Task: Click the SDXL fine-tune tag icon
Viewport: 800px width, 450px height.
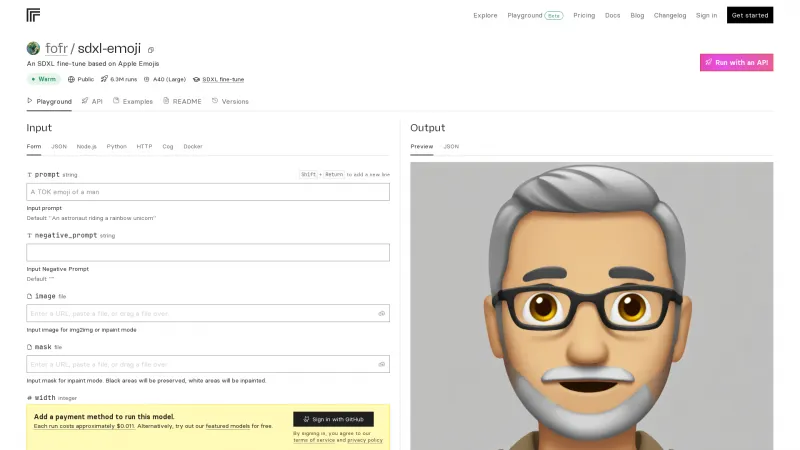Action: 196,80
